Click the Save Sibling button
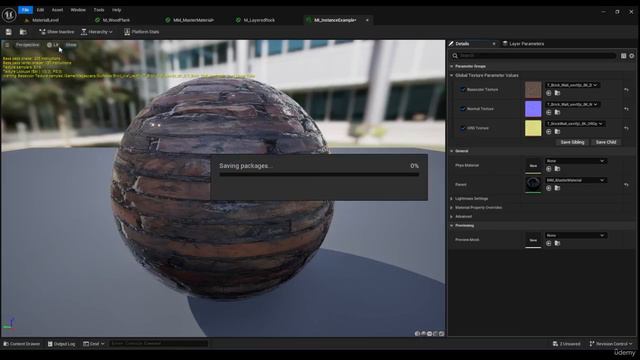 tap(572, 142)
